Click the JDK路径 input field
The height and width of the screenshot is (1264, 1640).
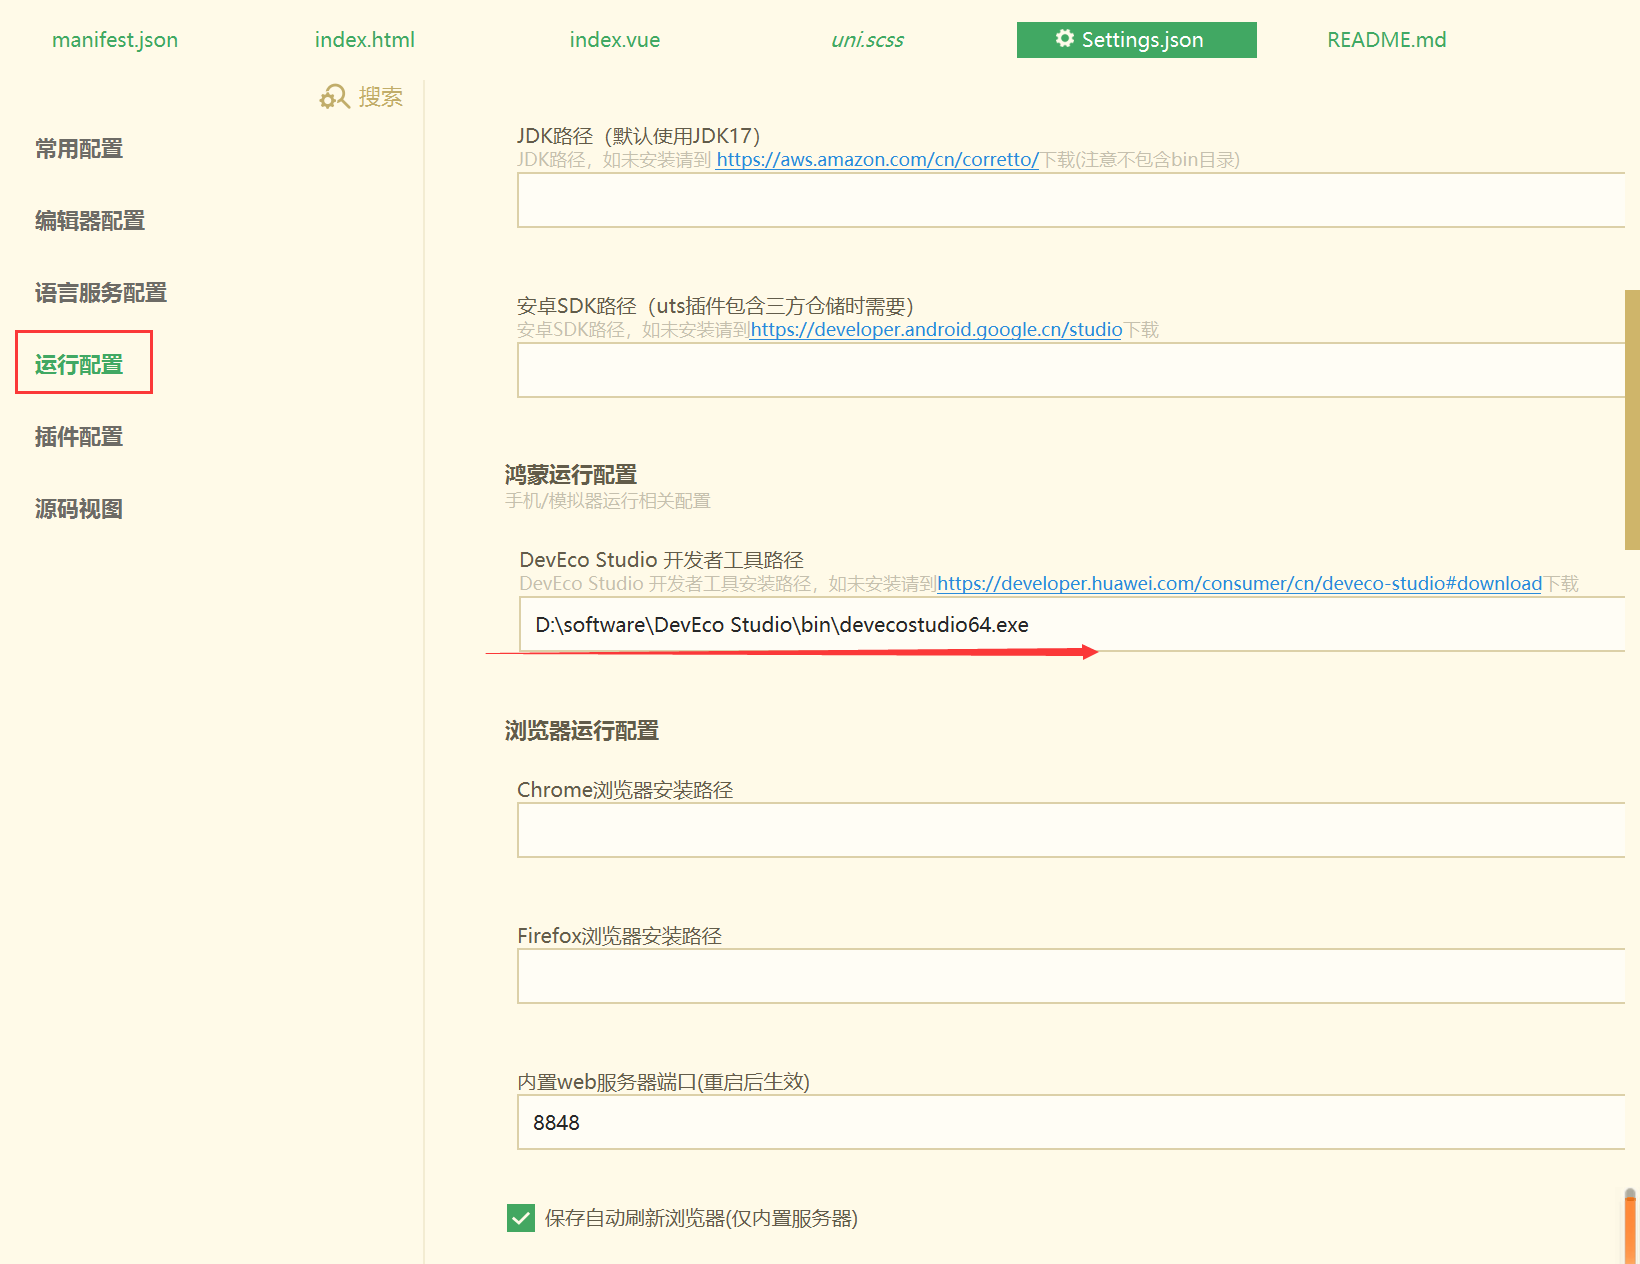[x=1070, y=200]
